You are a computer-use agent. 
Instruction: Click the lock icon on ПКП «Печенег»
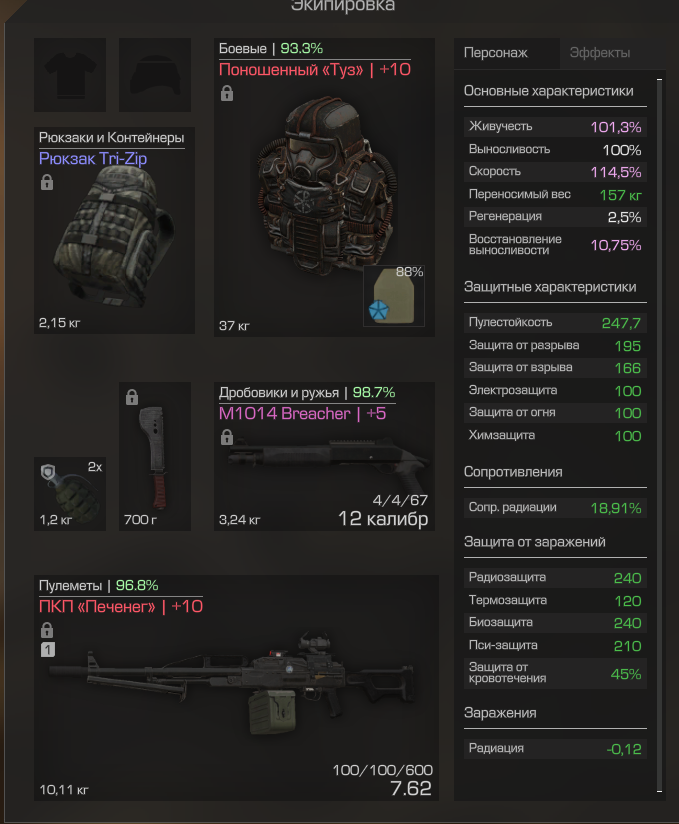pos(47,630)
